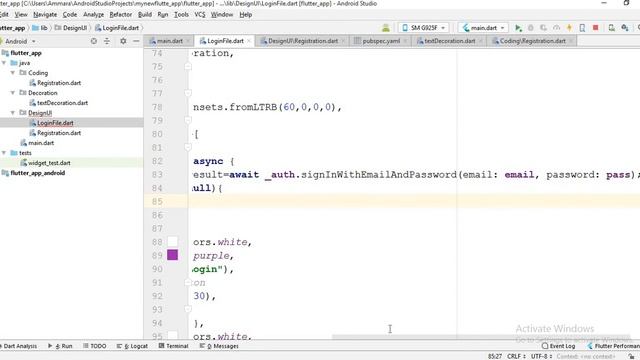
Task: Collapse the DesignUI folder arrow
Action: point(13,113)
